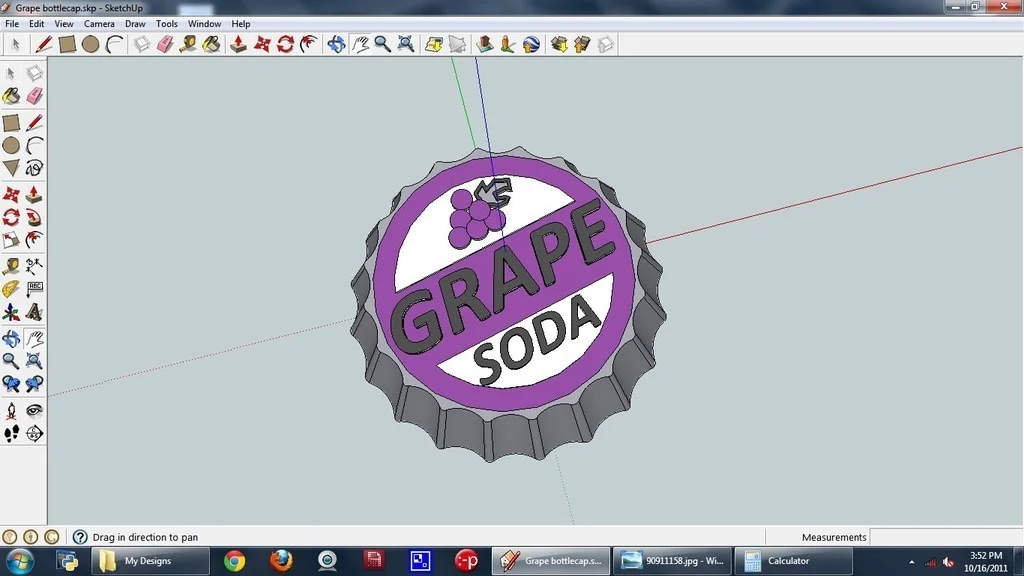The width and height of the screenshot is (1024, 576).
Task: Click the Offset tool in the top toolbar
Action: pos(309,44)
